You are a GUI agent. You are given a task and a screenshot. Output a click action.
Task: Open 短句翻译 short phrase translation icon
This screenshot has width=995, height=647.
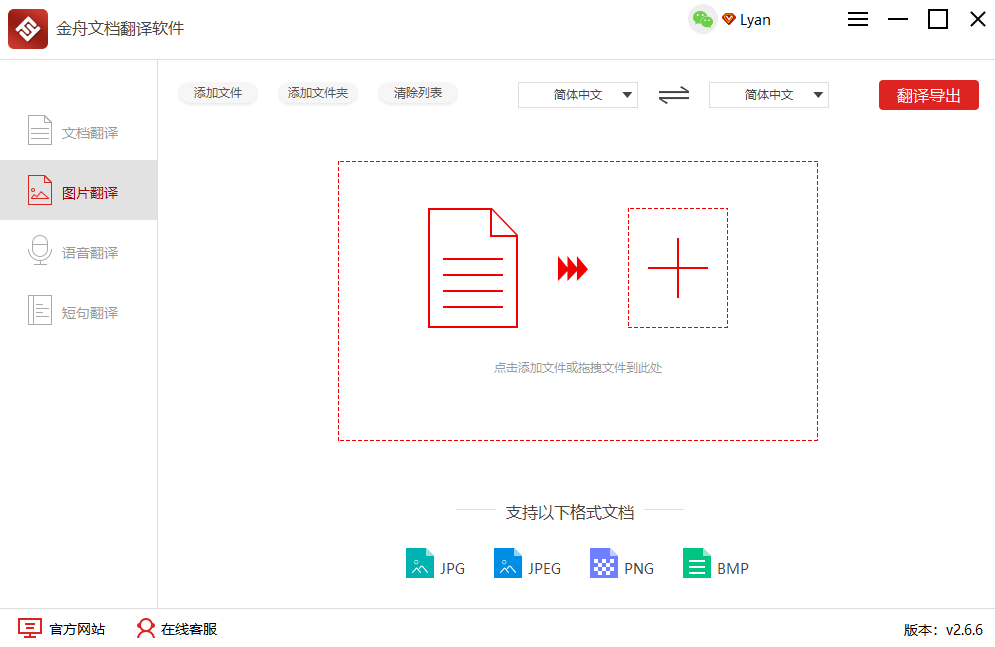[39, 311]
